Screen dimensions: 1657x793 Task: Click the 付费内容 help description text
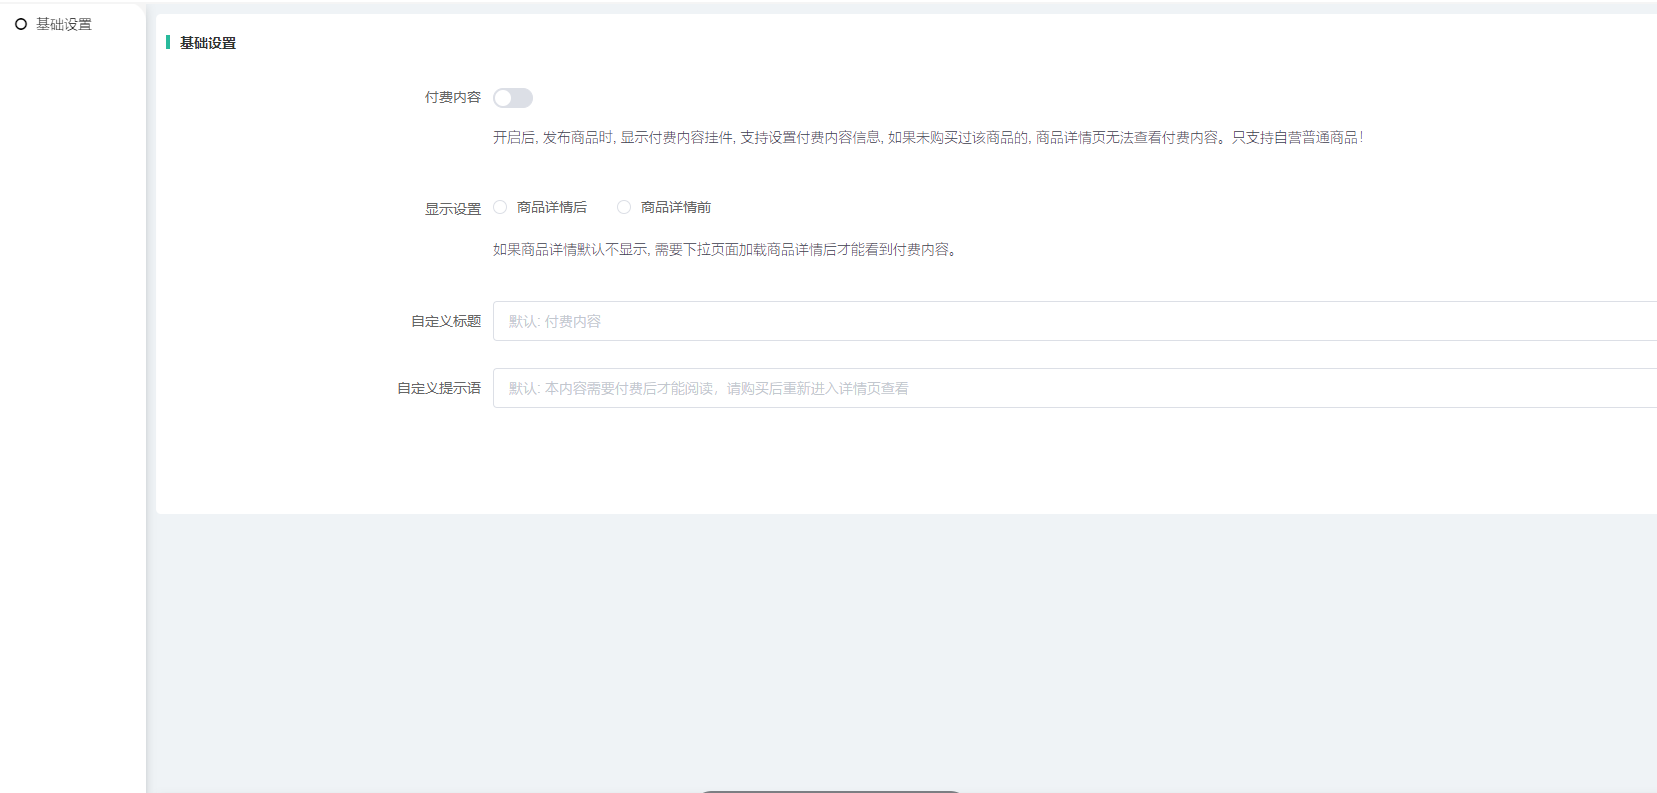tap(927, 137)
